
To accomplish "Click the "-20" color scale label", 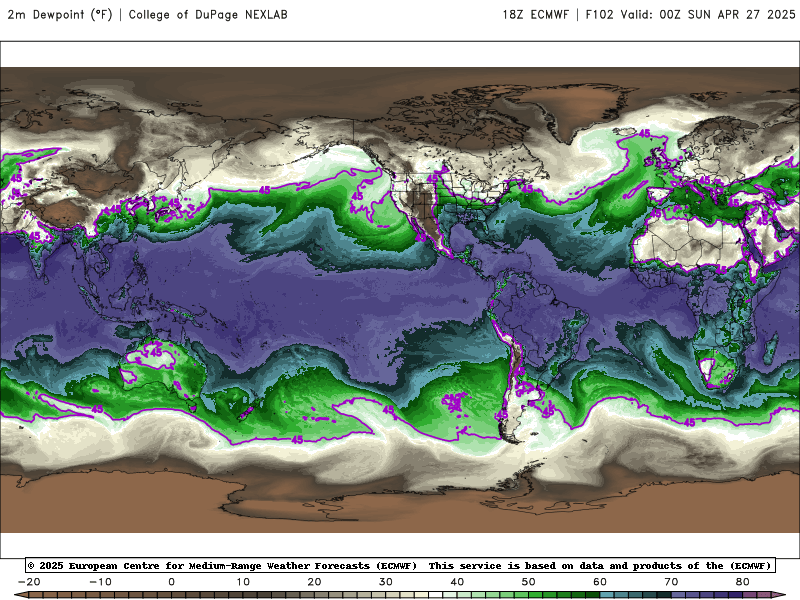I will pyautogui.click(x=29, y=582).
